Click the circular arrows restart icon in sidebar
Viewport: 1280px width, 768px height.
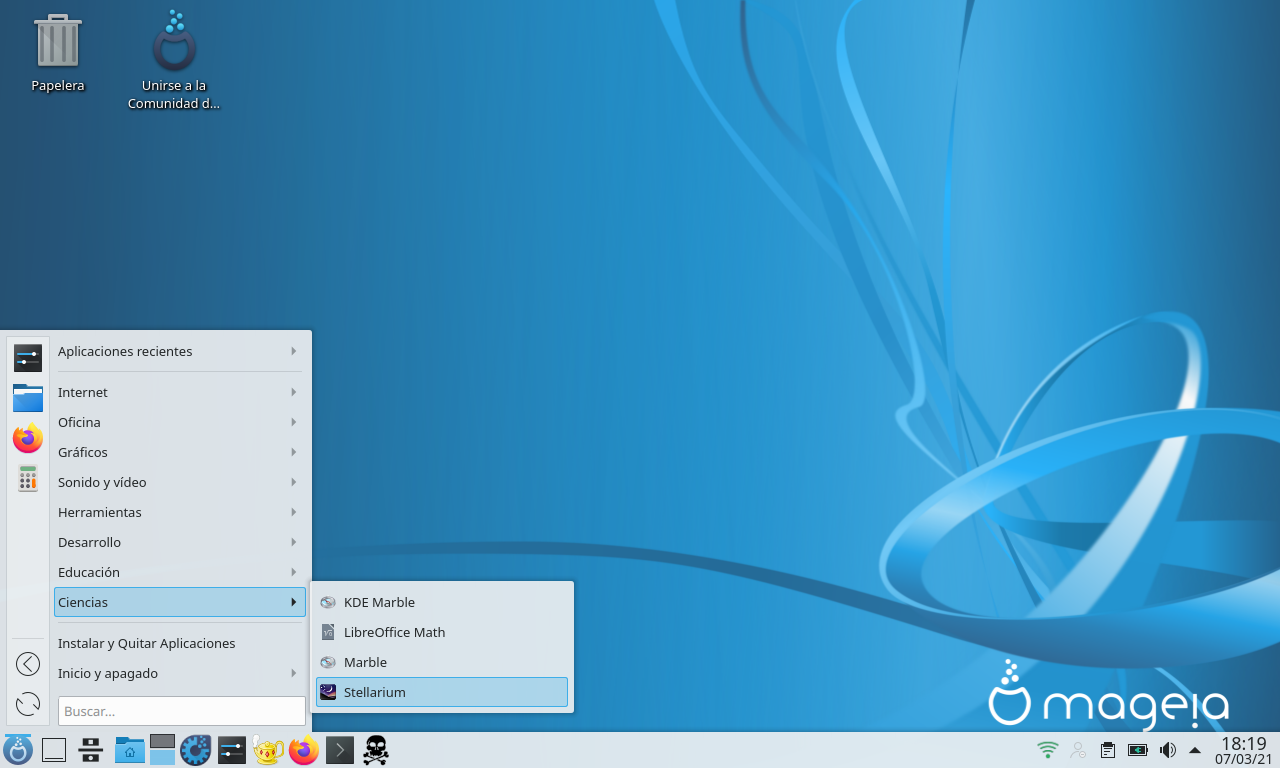[28, 704]
